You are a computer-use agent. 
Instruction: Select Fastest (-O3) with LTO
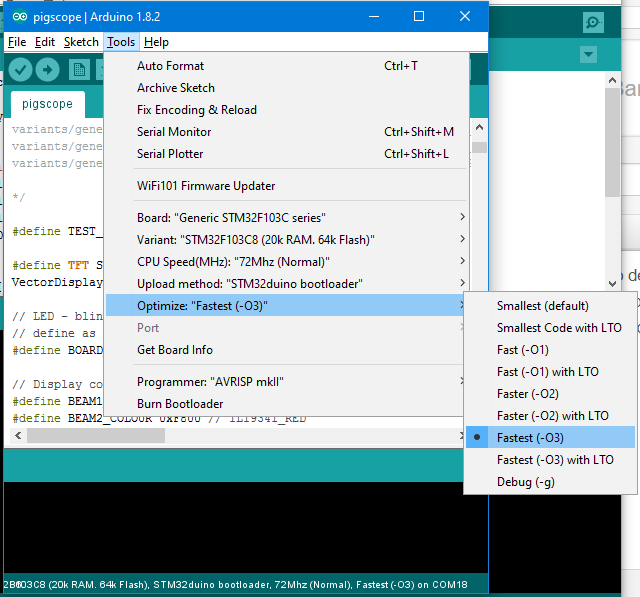550,459
